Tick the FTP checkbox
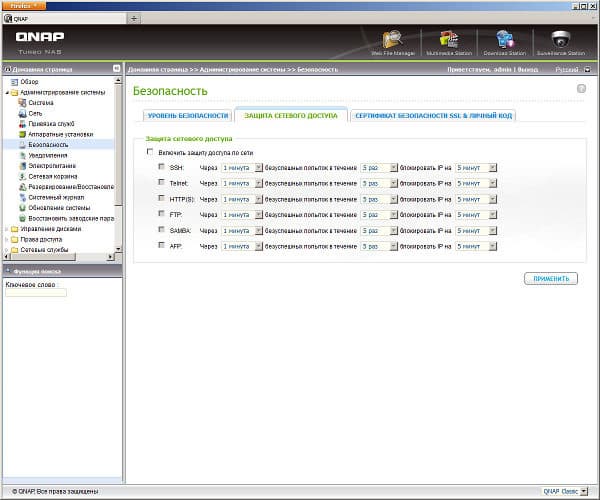The height and width of the screenshot is (500, 600). pos(161,214)
